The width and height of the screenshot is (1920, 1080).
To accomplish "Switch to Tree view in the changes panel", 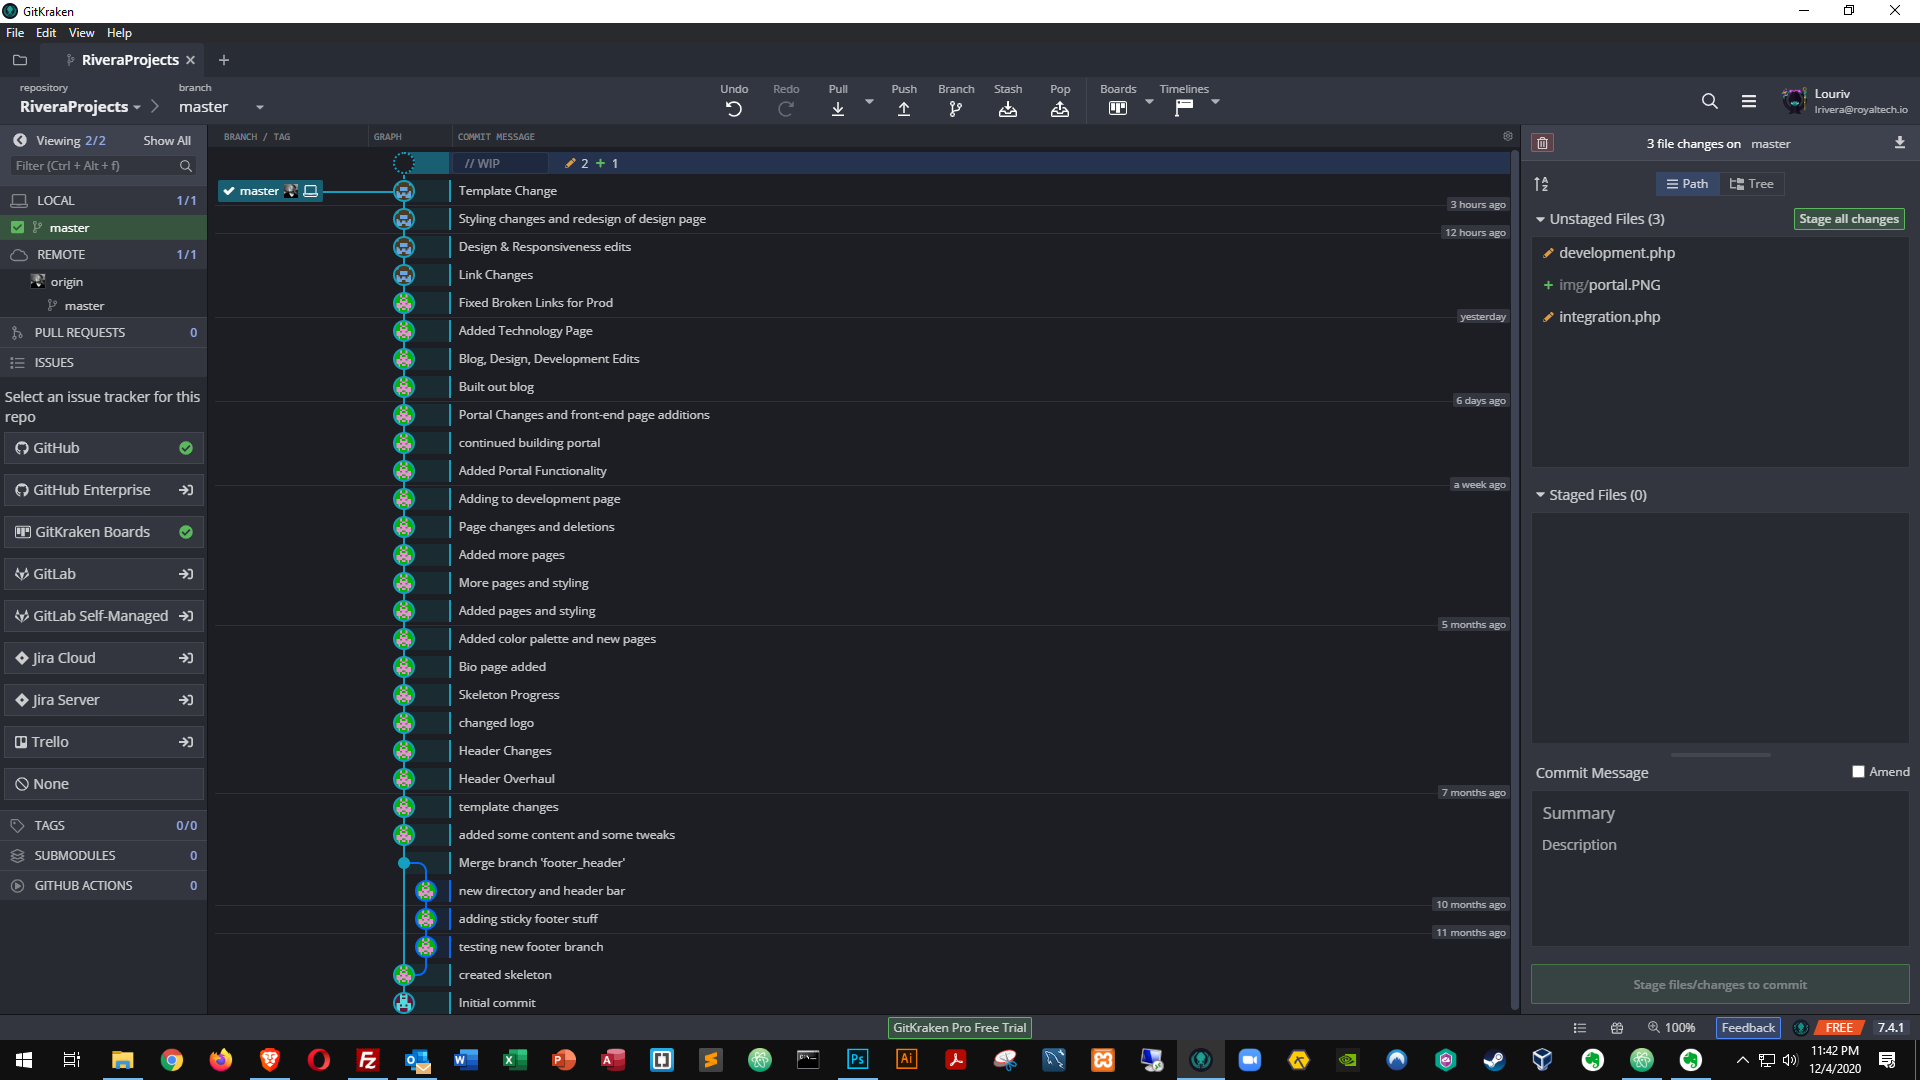I will coord(1751,183).
